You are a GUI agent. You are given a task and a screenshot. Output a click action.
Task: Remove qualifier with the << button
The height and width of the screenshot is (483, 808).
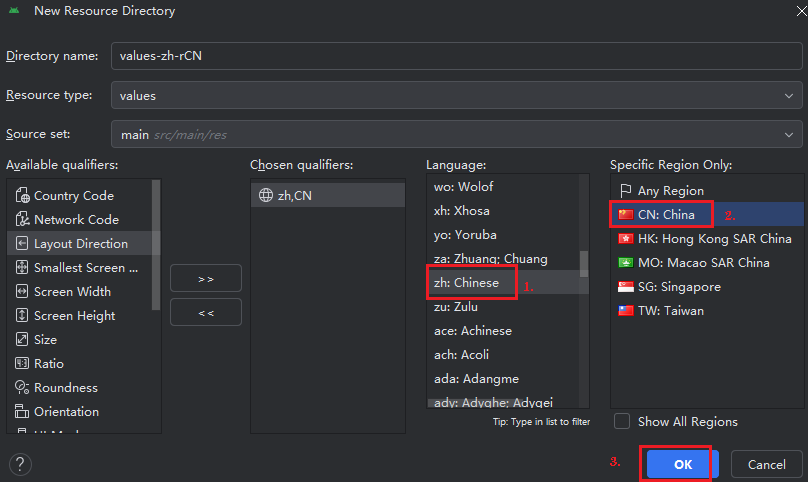tap(206, 312)
